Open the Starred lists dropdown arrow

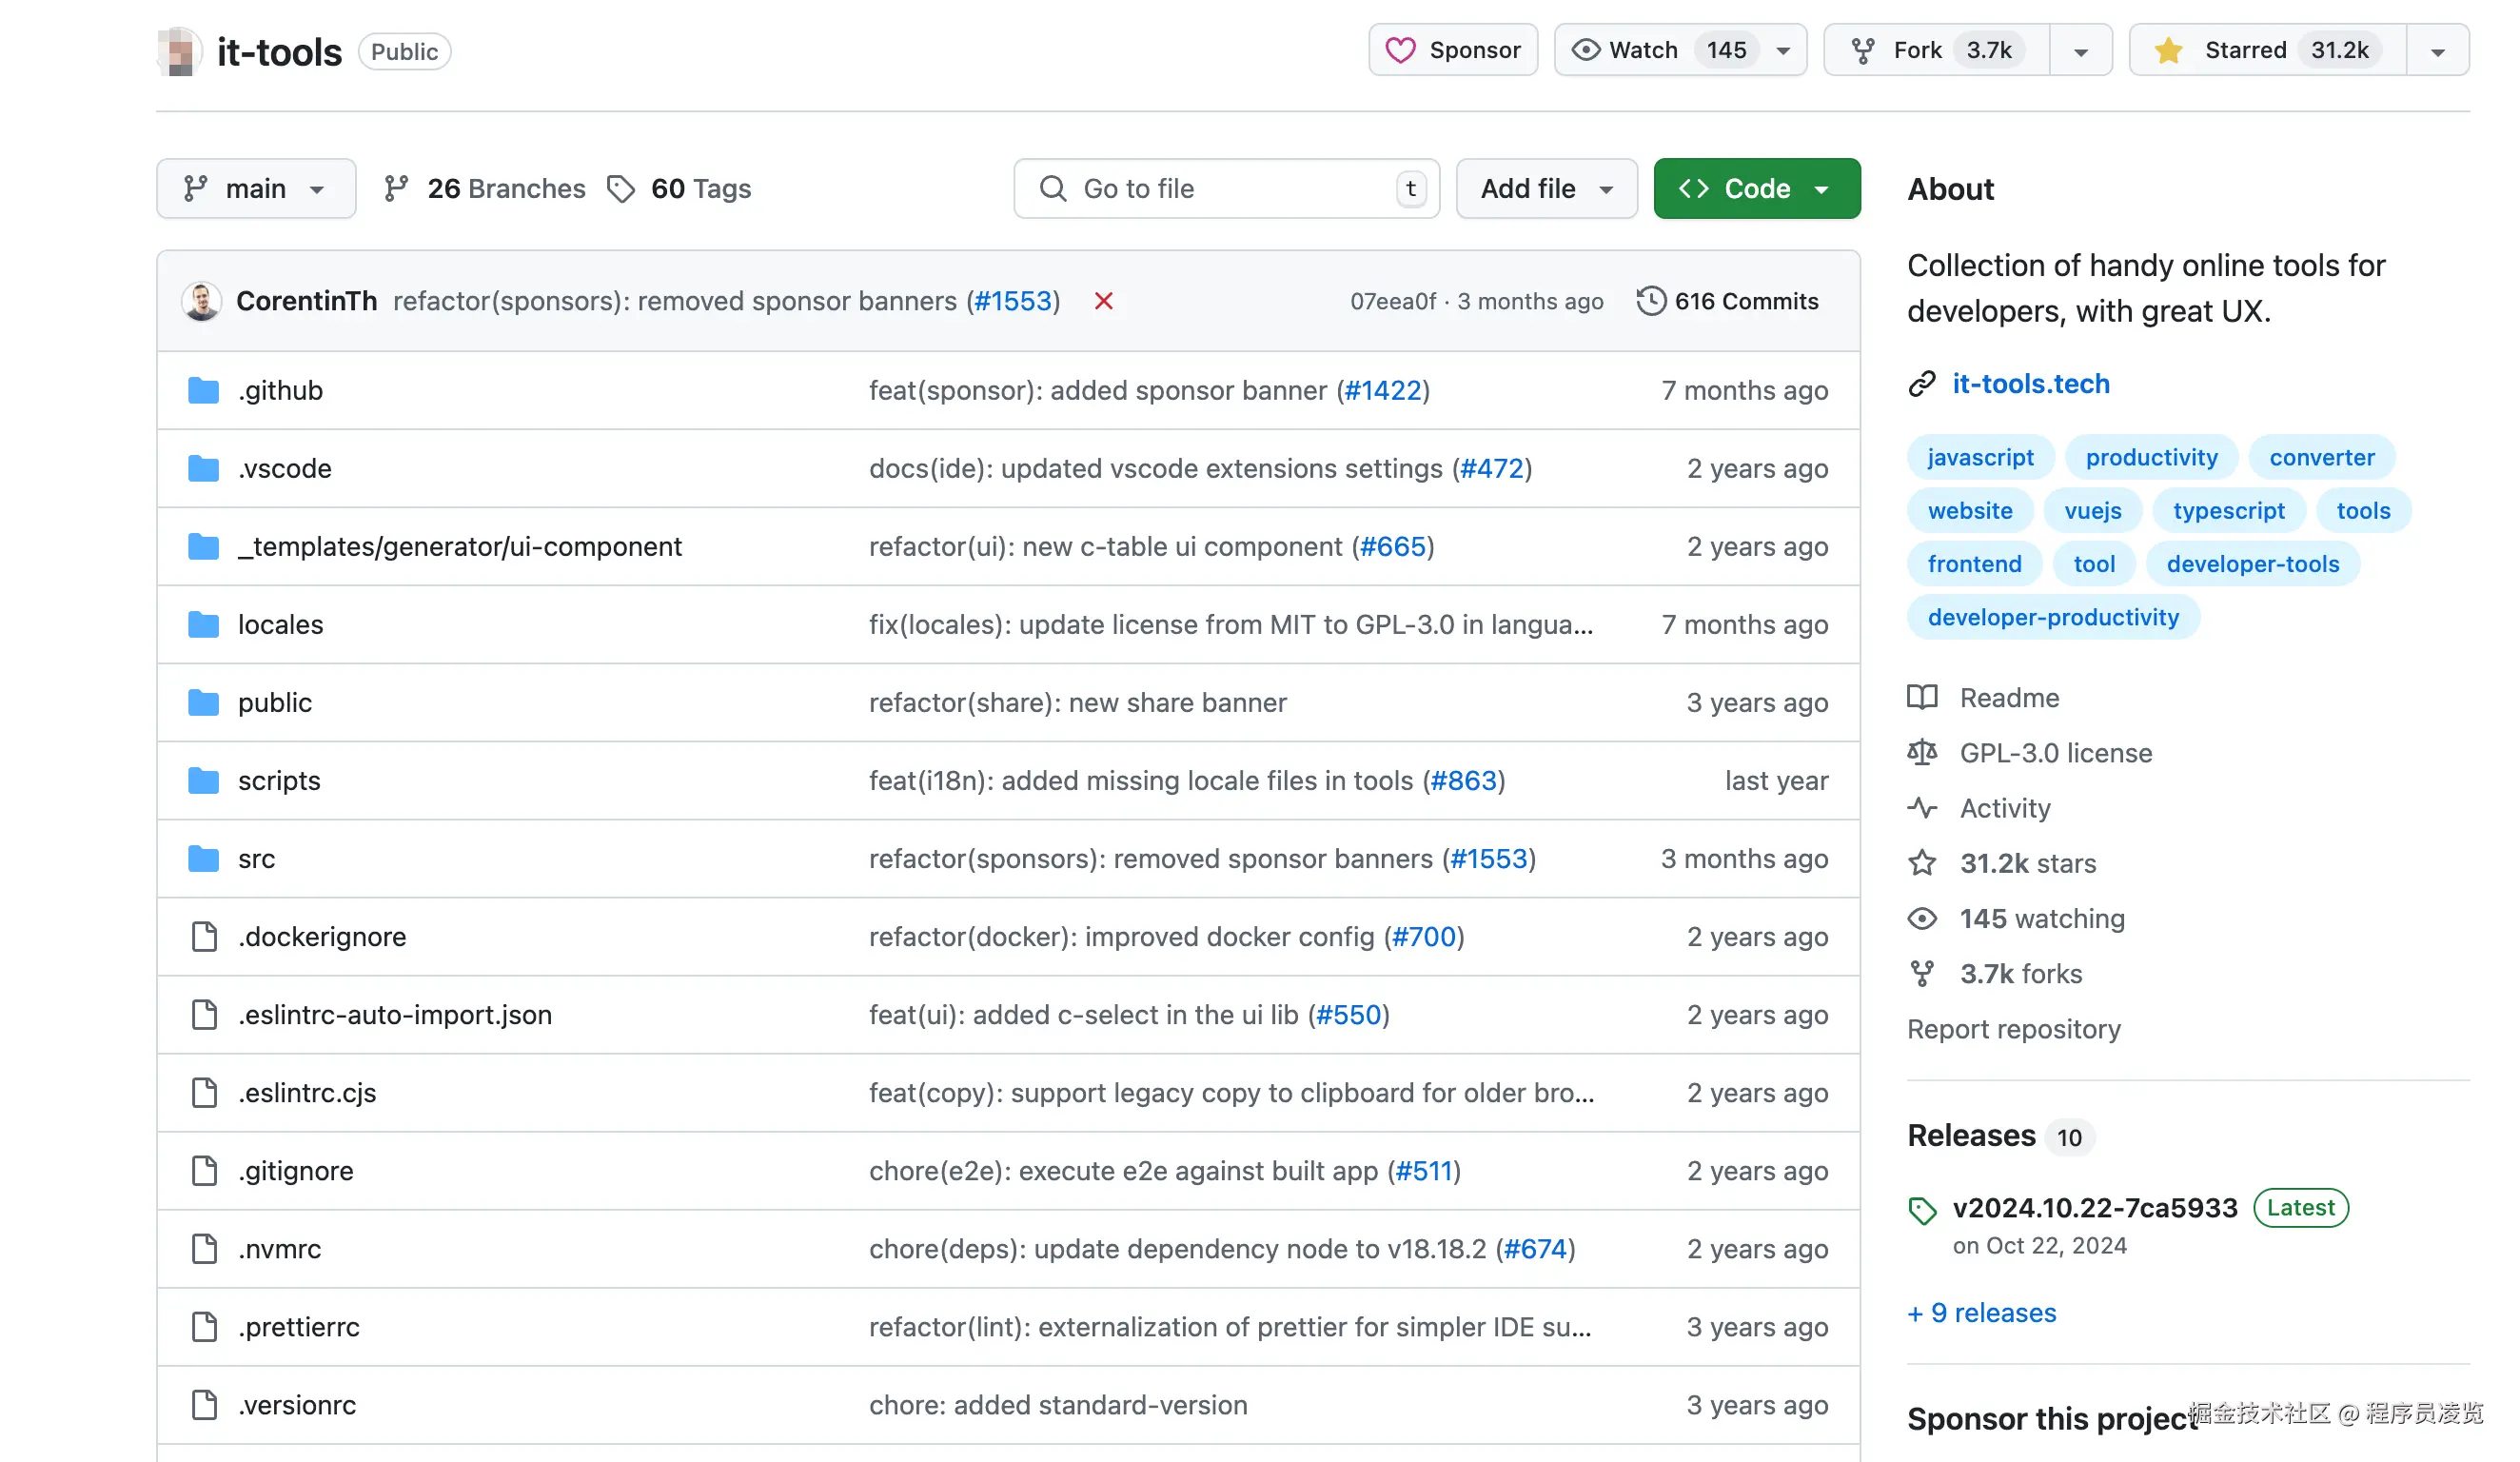pyautogui.click(x=2437, y=52)
